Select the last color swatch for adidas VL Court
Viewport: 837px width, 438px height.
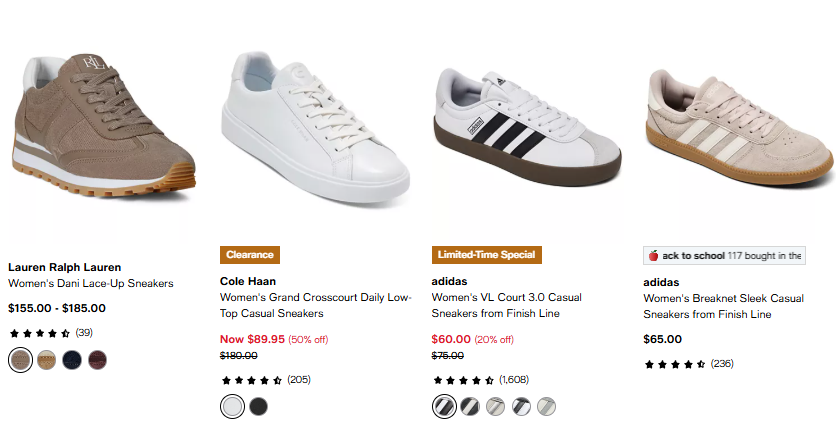(x=546, y=406)
